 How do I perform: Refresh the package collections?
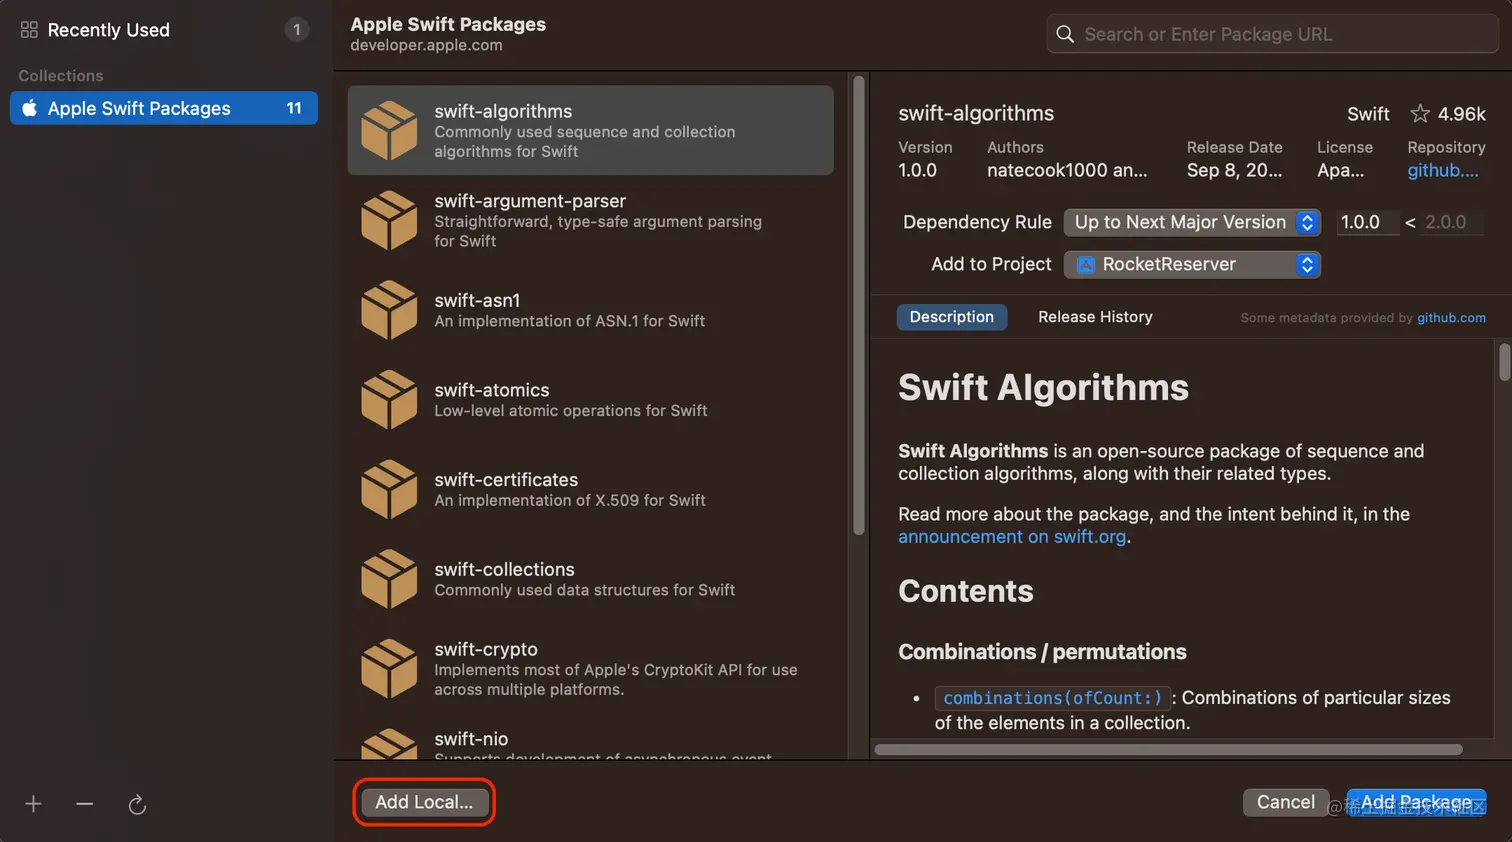click(137, 803)
